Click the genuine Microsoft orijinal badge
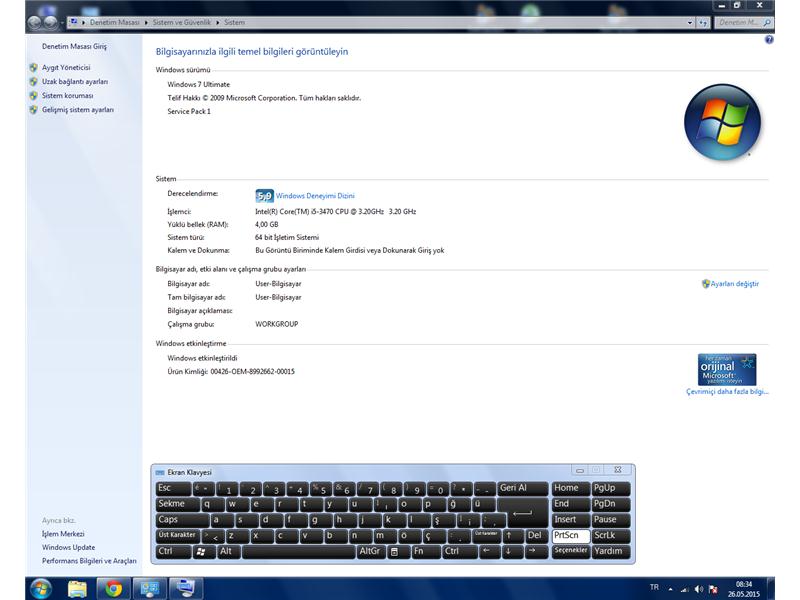The image size is (800, 600). [727, 369]
